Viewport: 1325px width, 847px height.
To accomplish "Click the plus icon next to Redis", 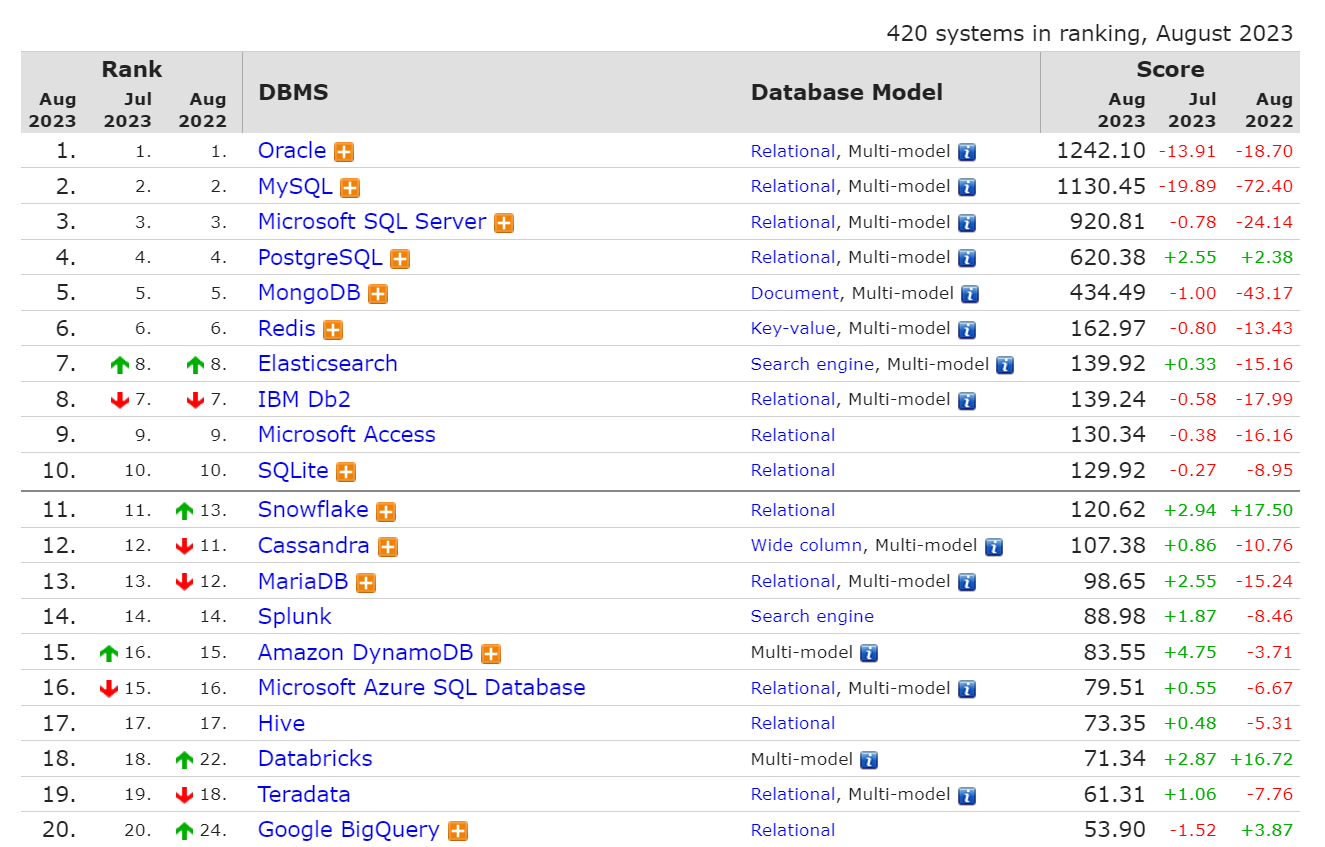I will point(333,330).
